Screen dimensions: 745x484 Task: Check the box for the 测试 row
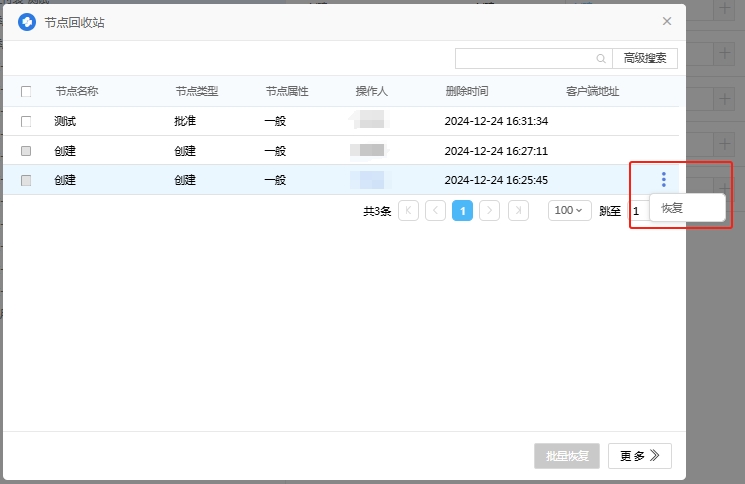pyautogui.click(x=26, y=121)
